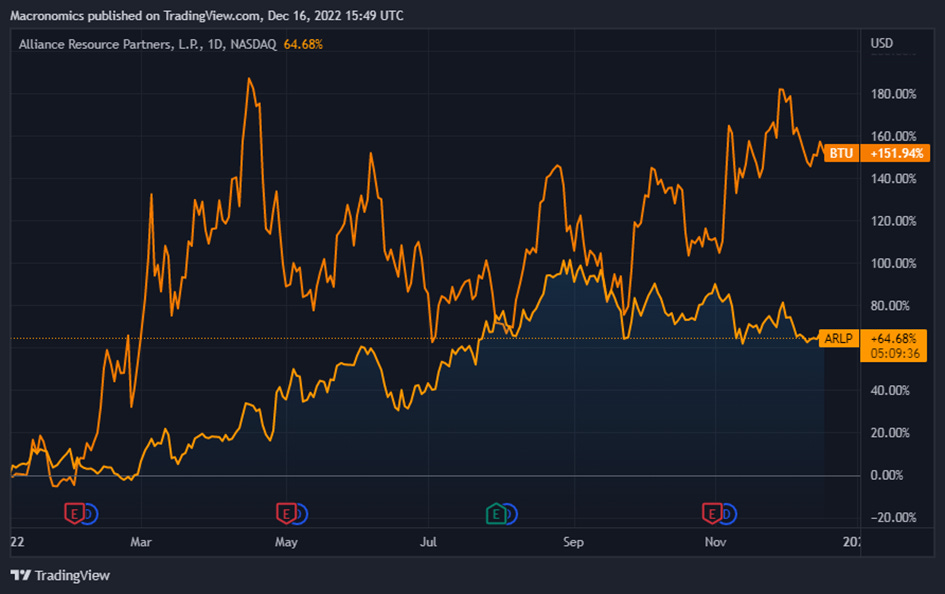945x594 pixels.
Task: Click the TradingView logo
Action: click(x=60, y=575)
